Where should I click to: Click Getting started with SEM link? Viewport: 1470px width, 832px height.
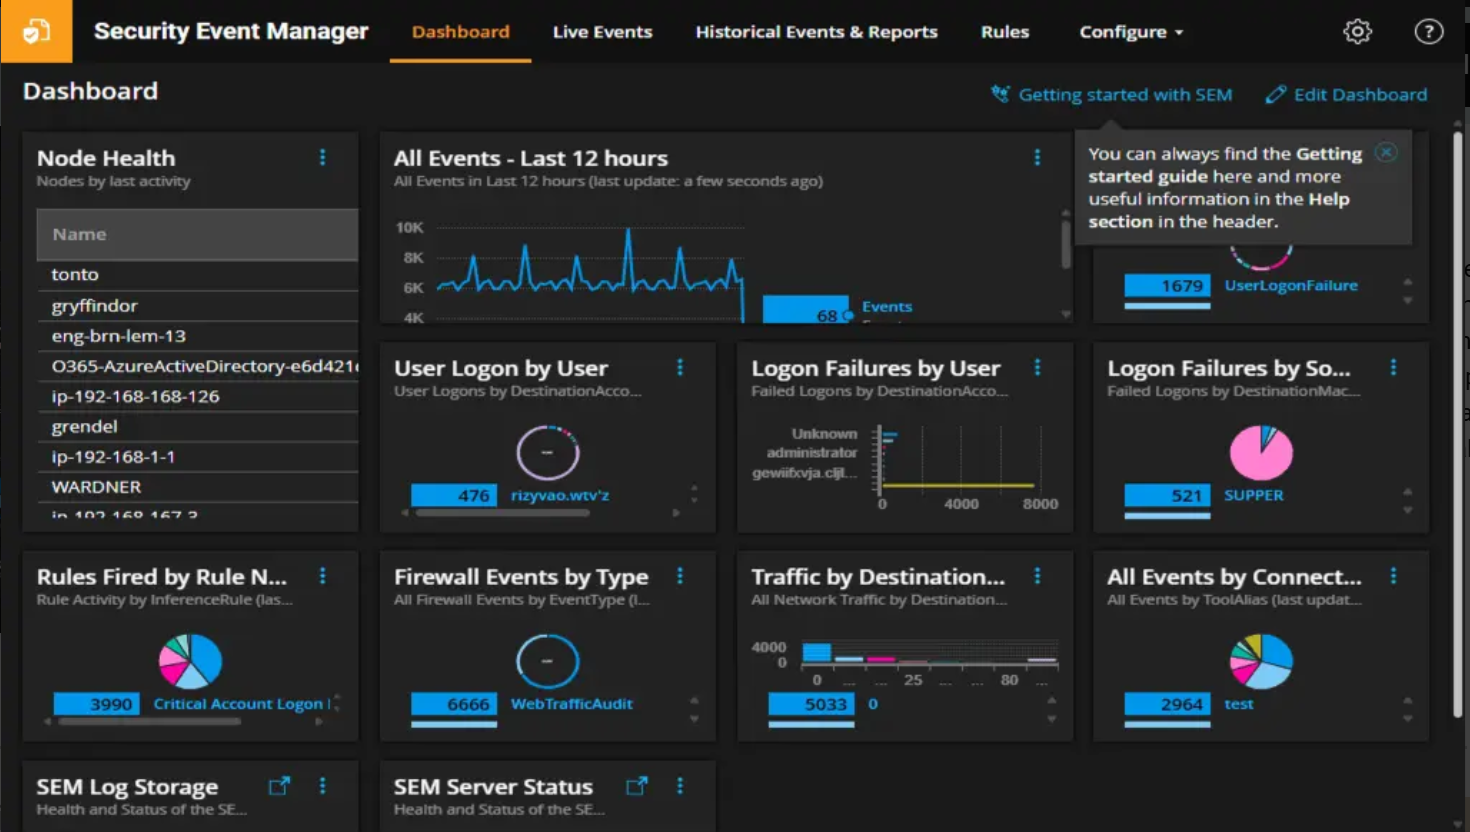pos(1124,95)
